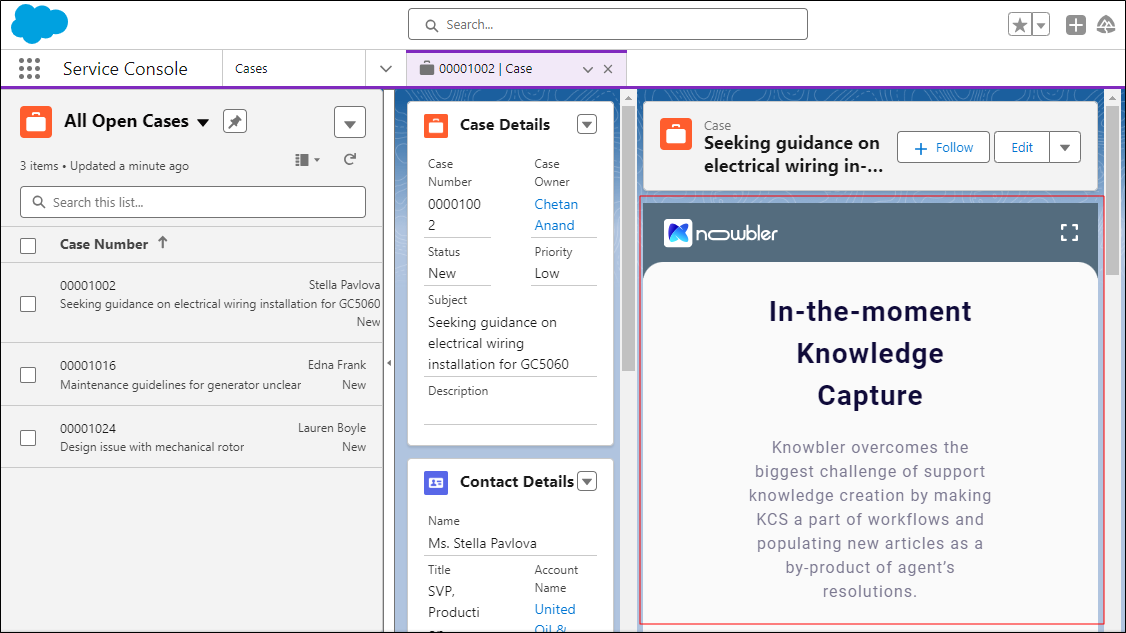Open the 00001002 Case tab actions chevron

(587, 69)
